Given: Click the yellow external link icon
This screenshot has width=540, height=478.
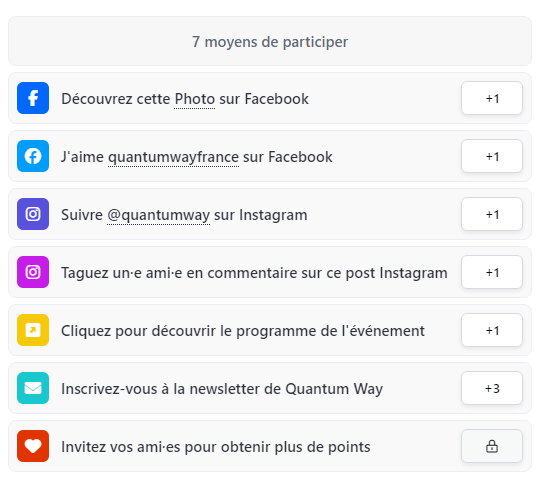Looking at the screenshot, I should pyautogui.click(x=33, y=330).
